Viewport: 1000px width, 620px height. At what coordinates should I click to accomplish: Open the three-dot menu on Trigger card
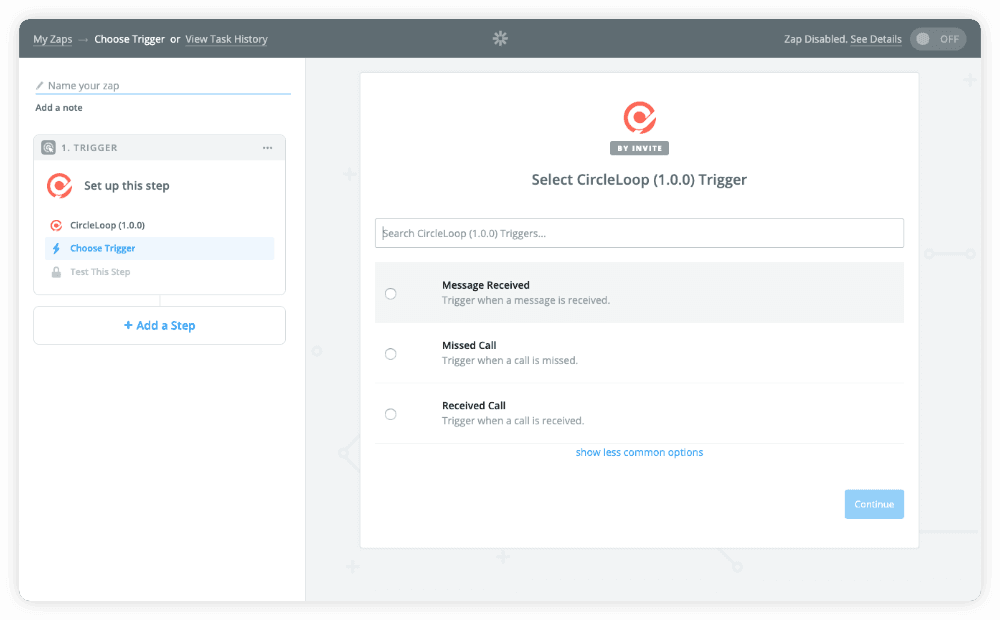tap(267, 148)
